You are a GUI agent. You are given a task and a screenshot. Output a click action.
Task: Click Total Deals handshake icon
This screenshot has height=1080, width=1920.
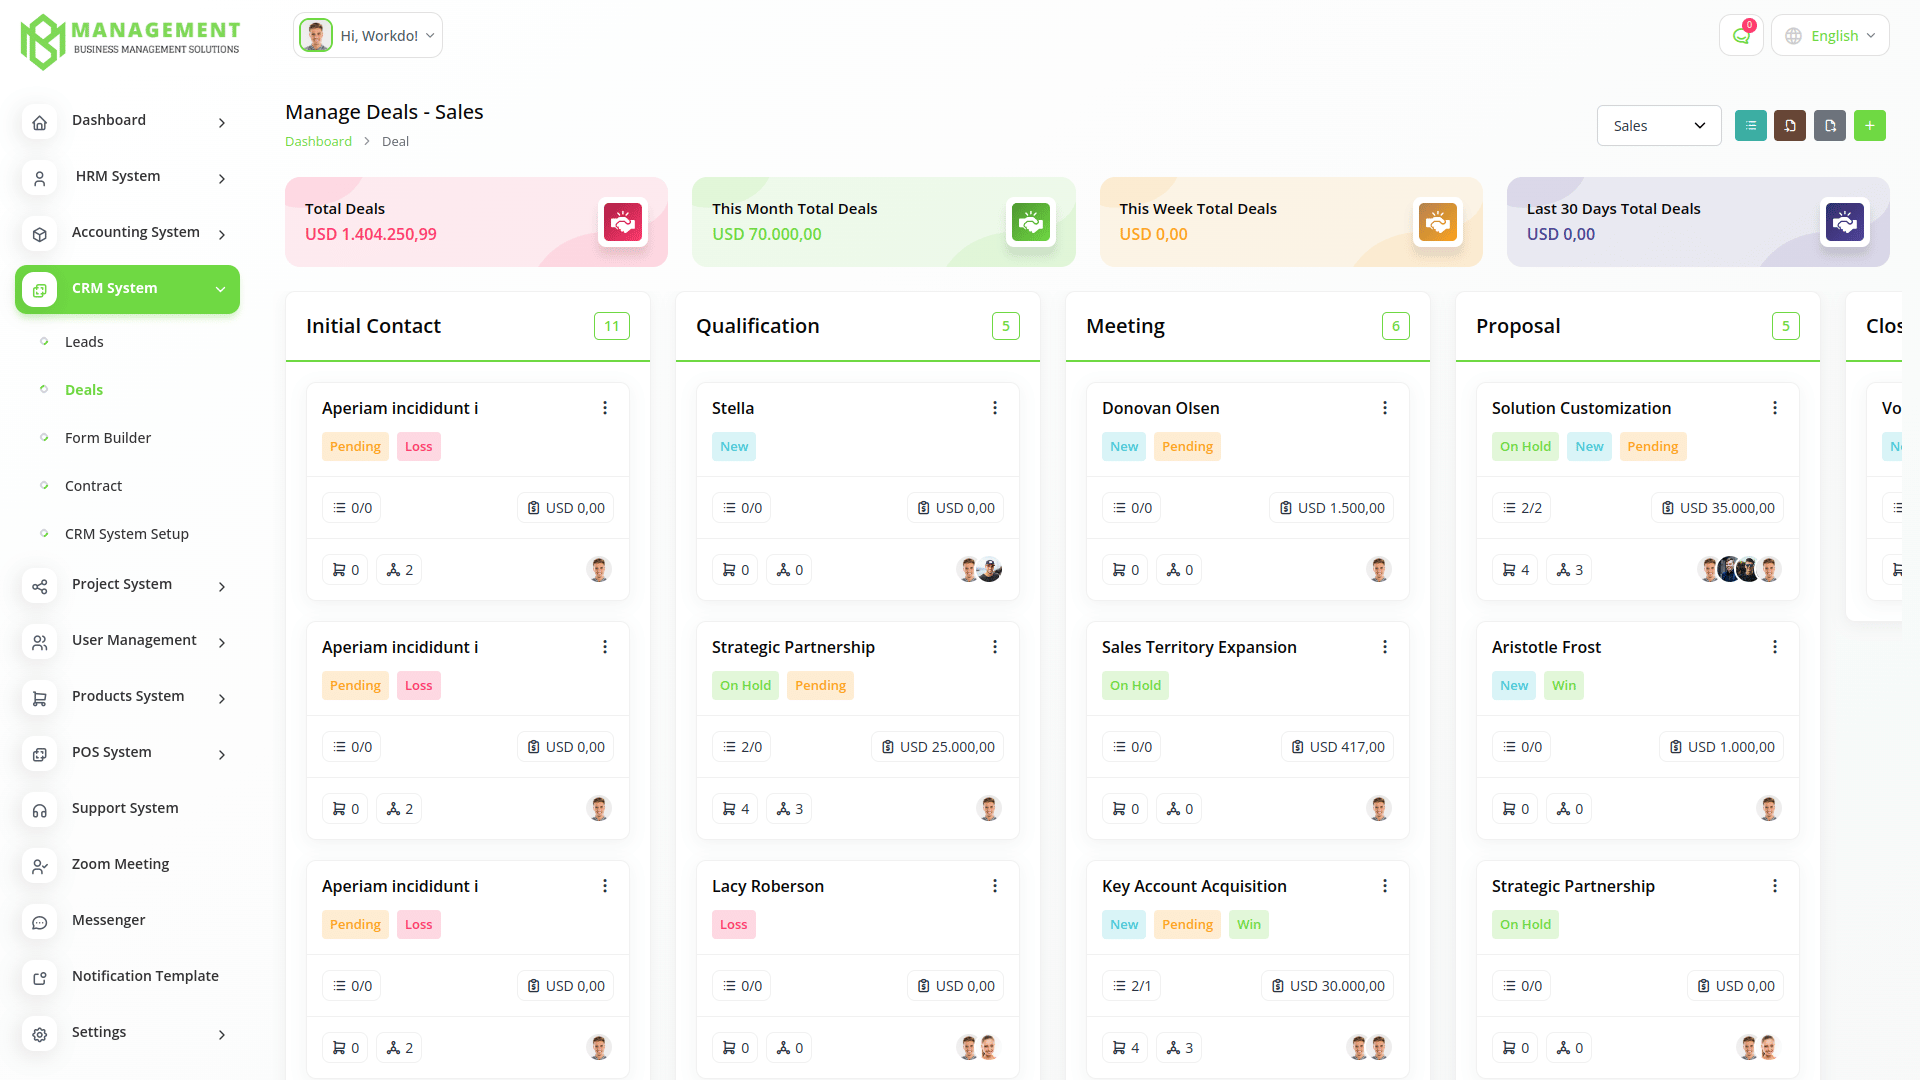click(x=622, y=222)
